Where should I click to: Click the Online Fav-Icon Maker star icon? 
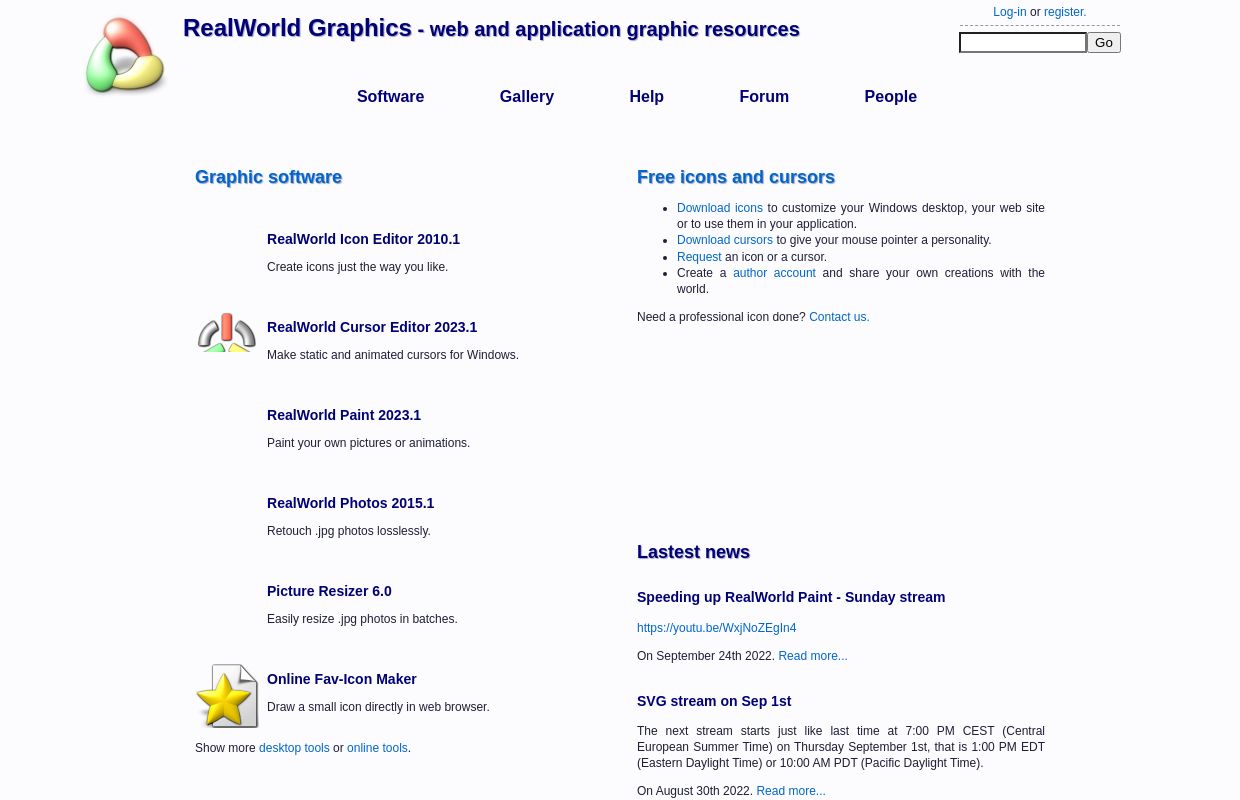pos(227,696)
